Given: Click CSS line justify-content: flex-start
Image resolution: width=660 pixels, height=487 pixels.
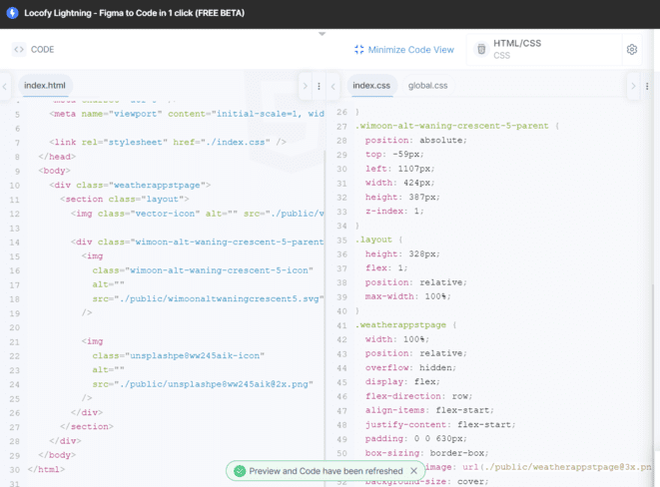Looking at the screenshot, I should tap(440, 424).
